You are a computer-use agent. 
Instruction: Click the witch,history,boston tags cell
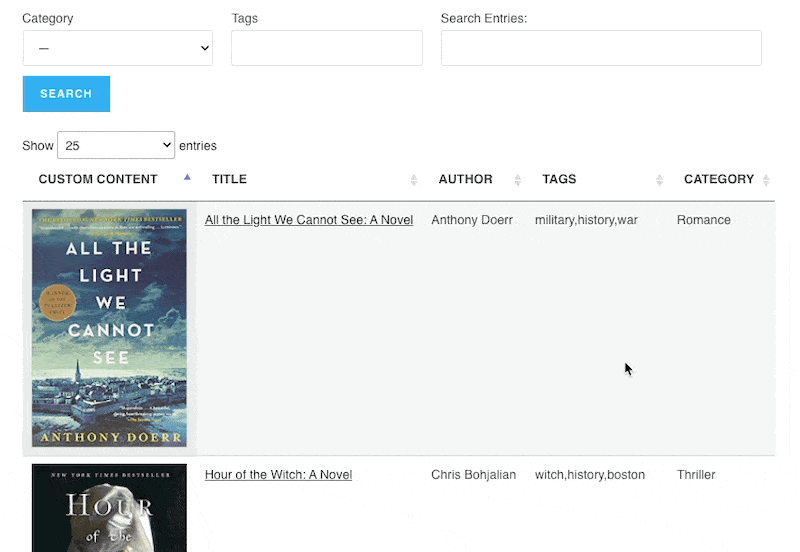[x=590, y=475]
